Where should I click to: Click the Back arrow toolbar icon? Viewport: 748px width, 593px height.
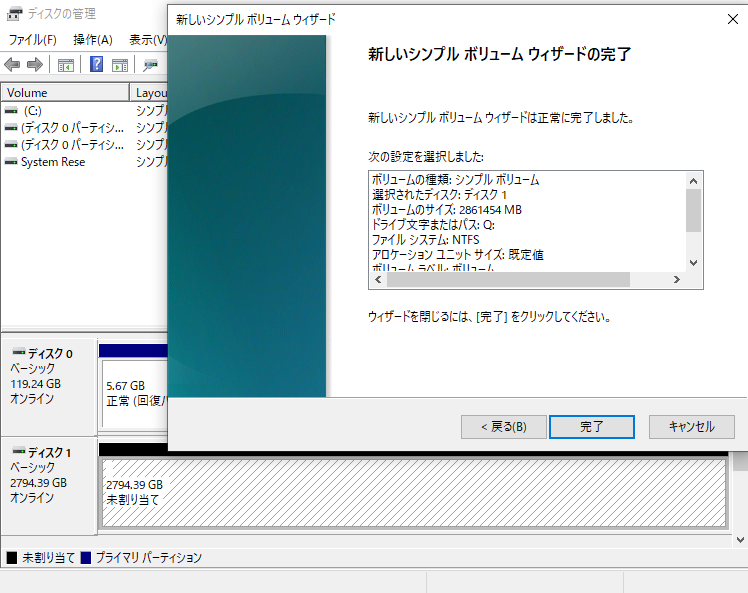12,65
